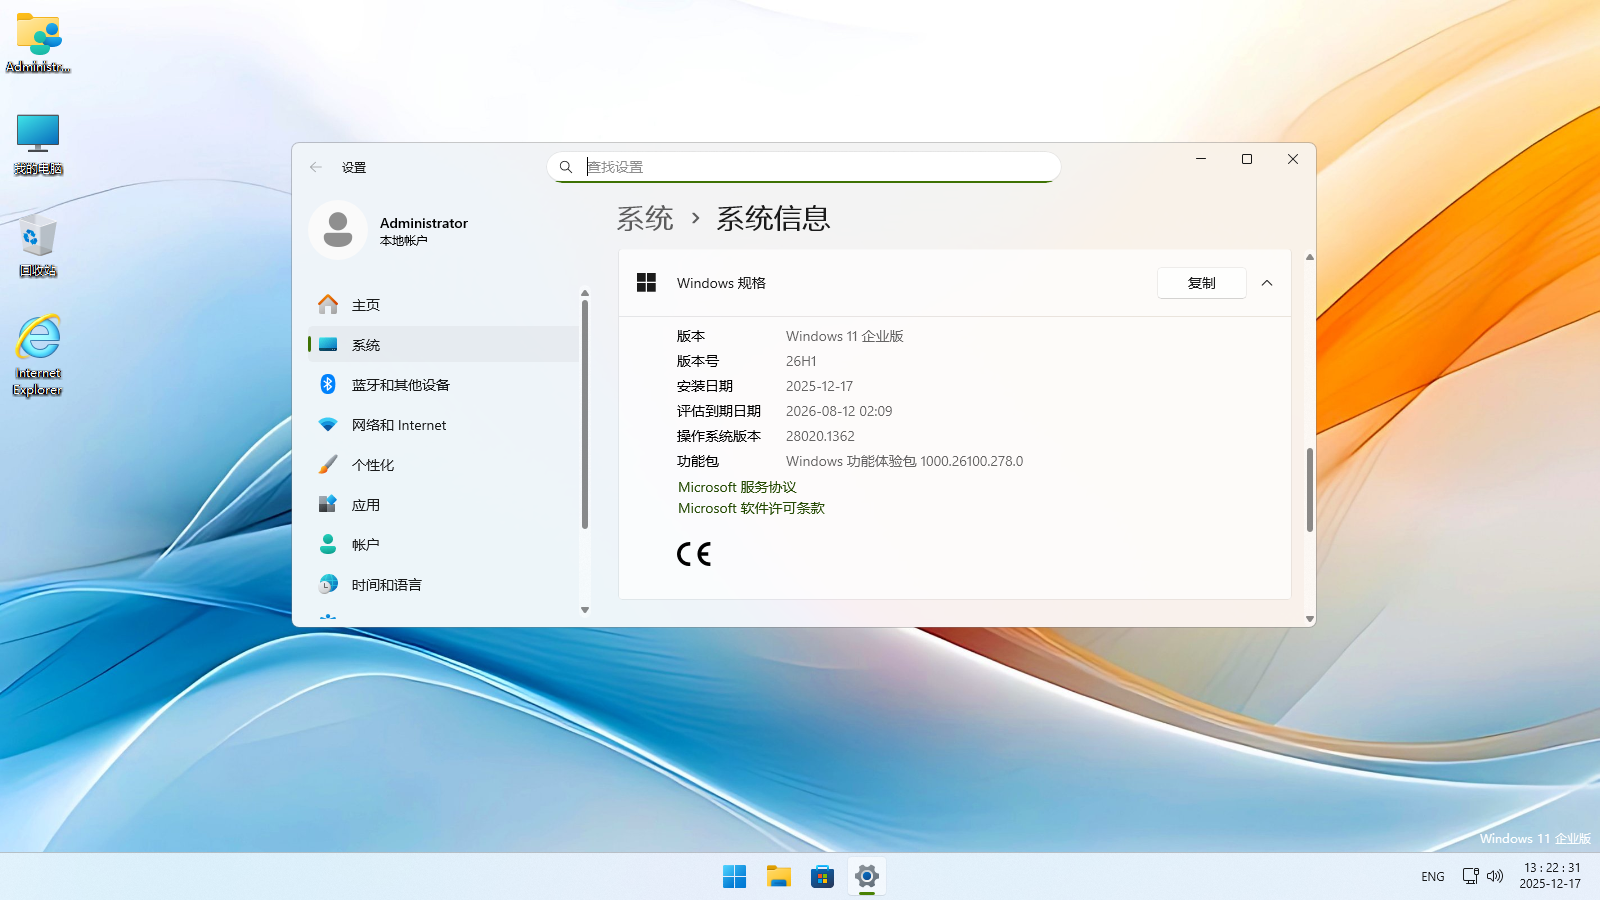Open the volume speaker tray icon
This screenshot has height=900, width=1600.
1495,876
